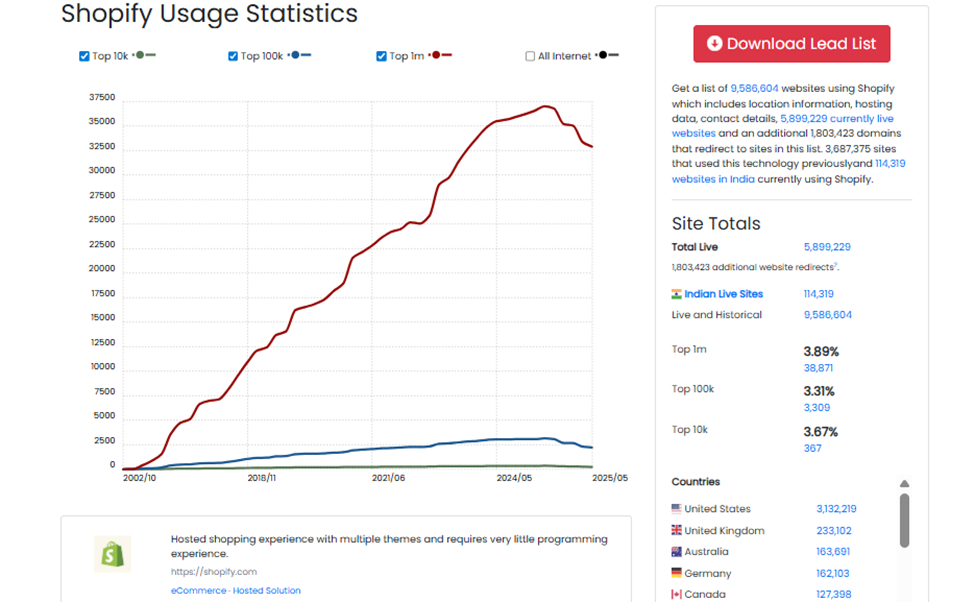Click the Germany flag icon

pyautogui.click(x=678, y=573)
